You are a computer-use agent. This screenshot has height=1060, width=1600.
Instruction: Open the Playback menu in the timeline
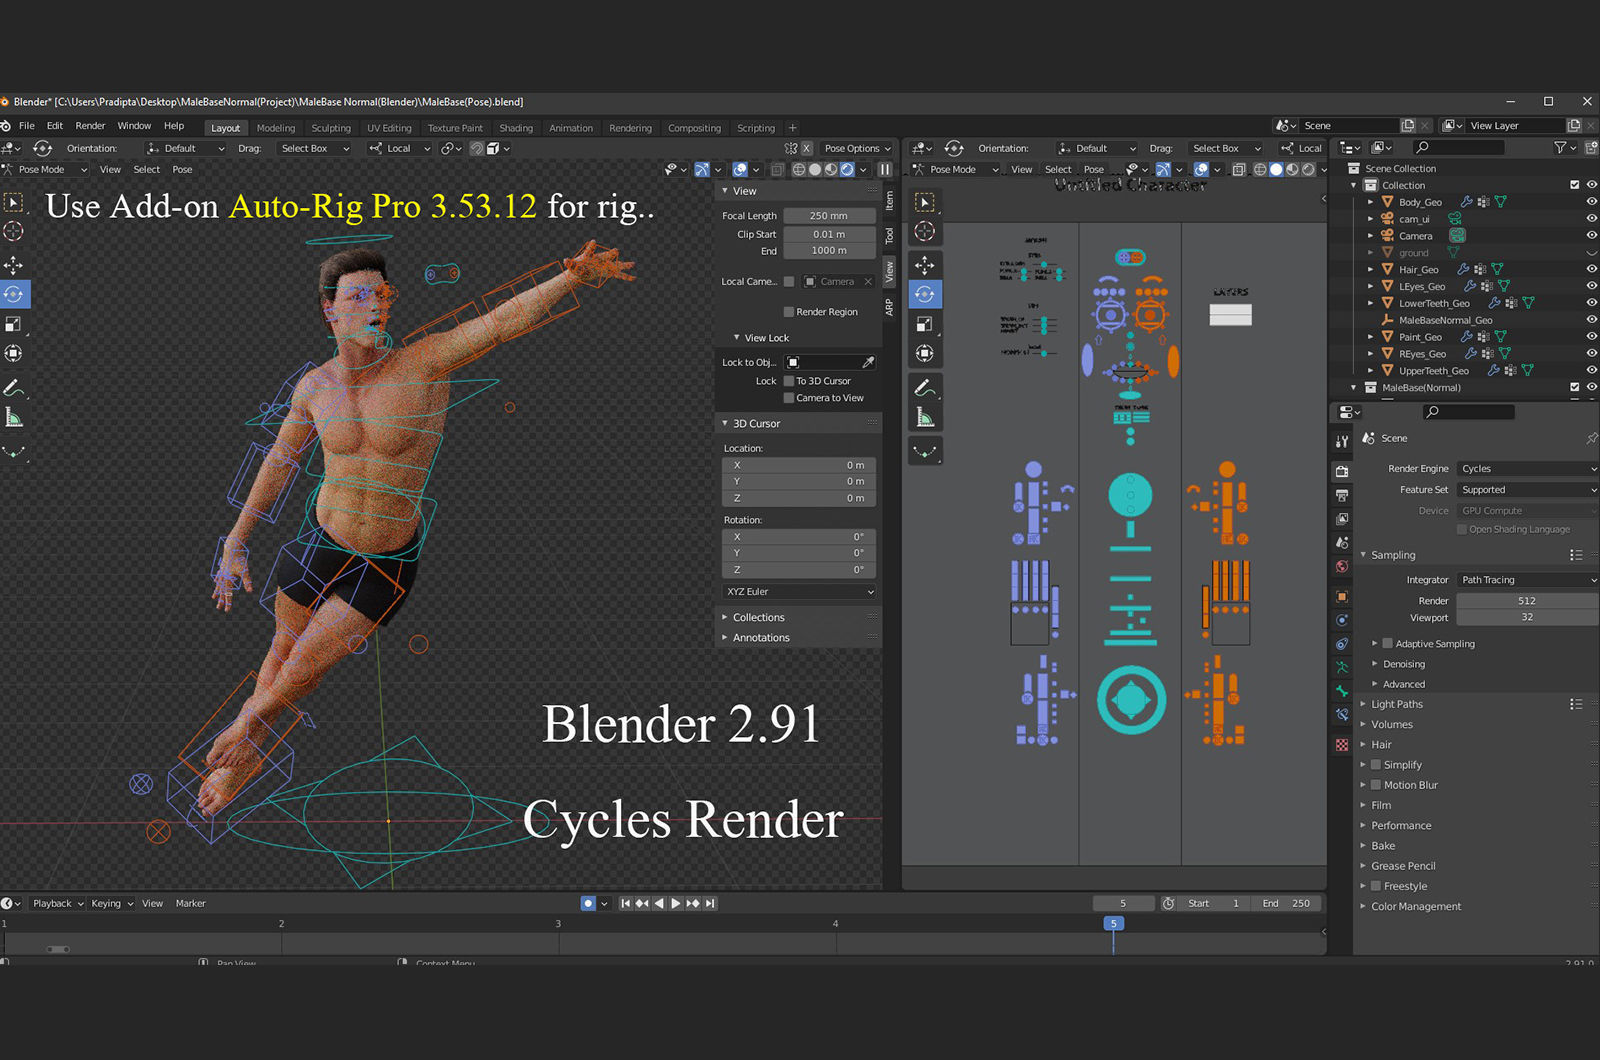point(57,903)
